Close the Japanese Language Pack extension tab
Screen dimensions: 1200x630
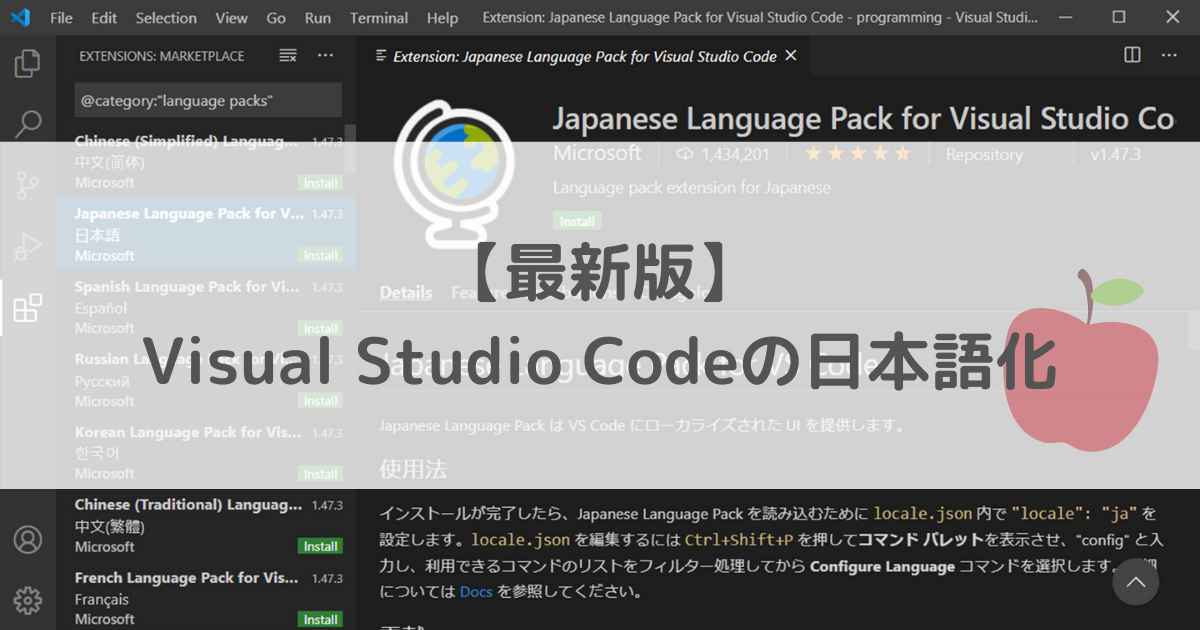coord(791,56)
